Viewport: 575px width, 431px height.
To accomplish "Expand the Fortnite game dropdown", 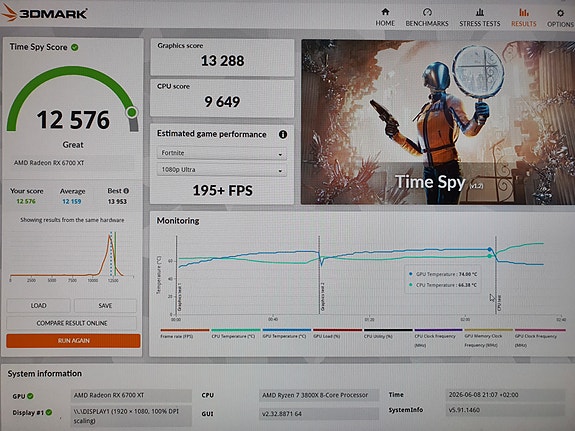I will (x=221, y=153).
